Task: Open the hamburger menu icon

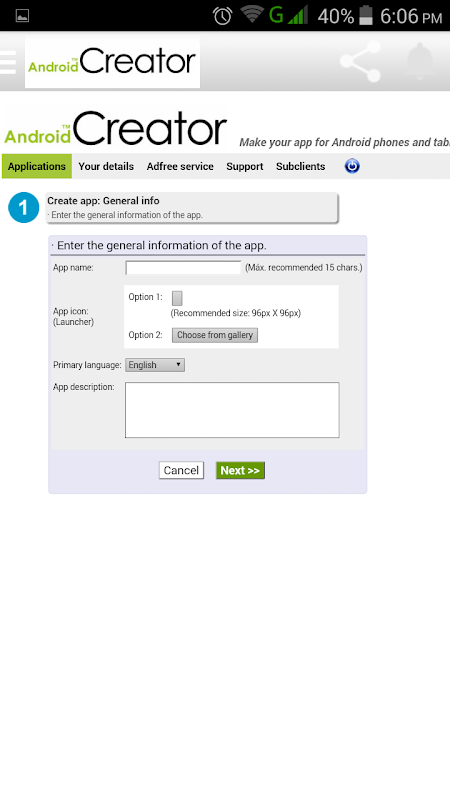Action: (8, 62)
